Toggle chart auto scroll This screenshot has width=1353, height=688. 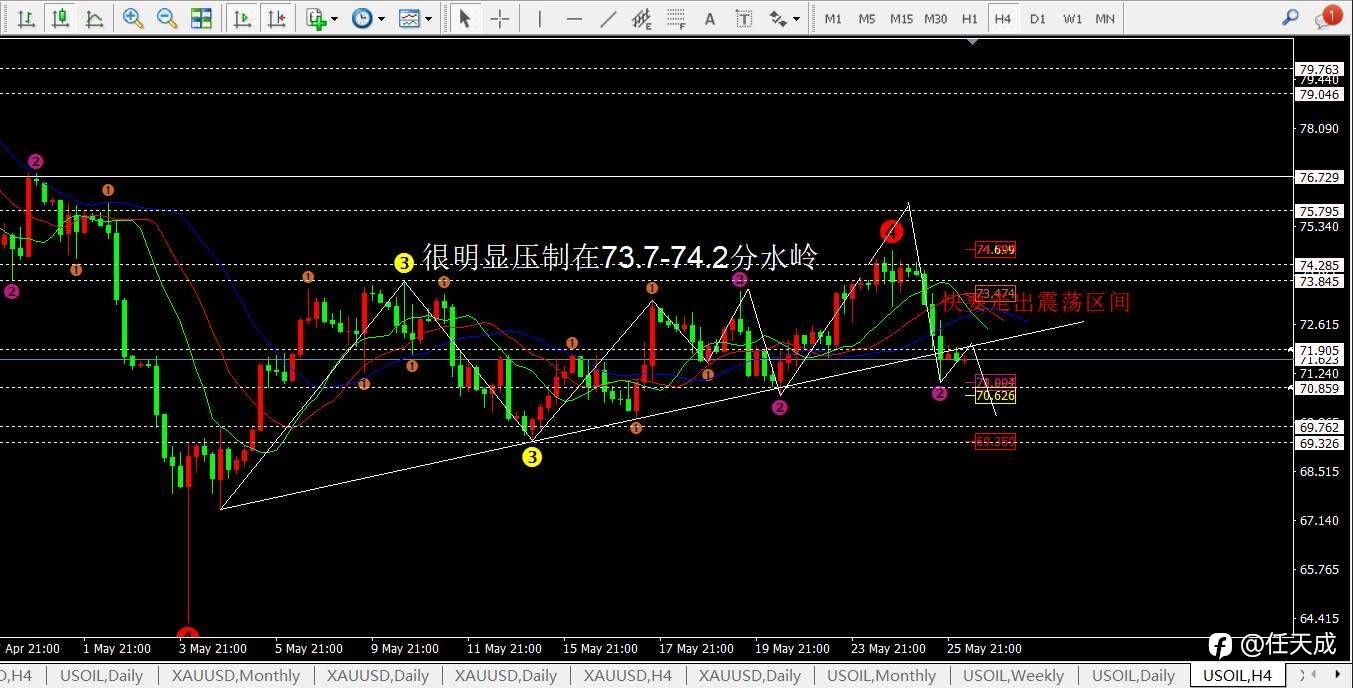(241, 18)
